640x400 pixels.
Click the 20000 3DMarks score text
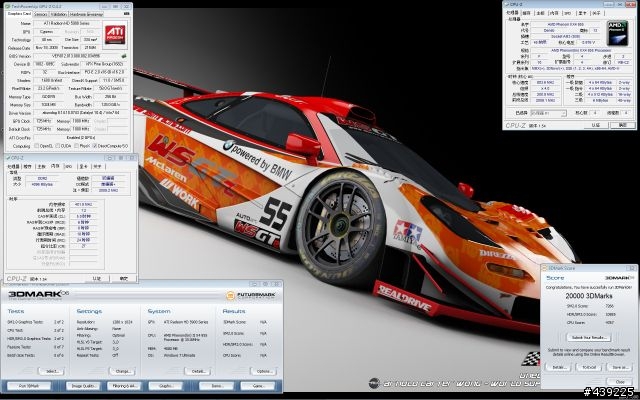[589, 296]
